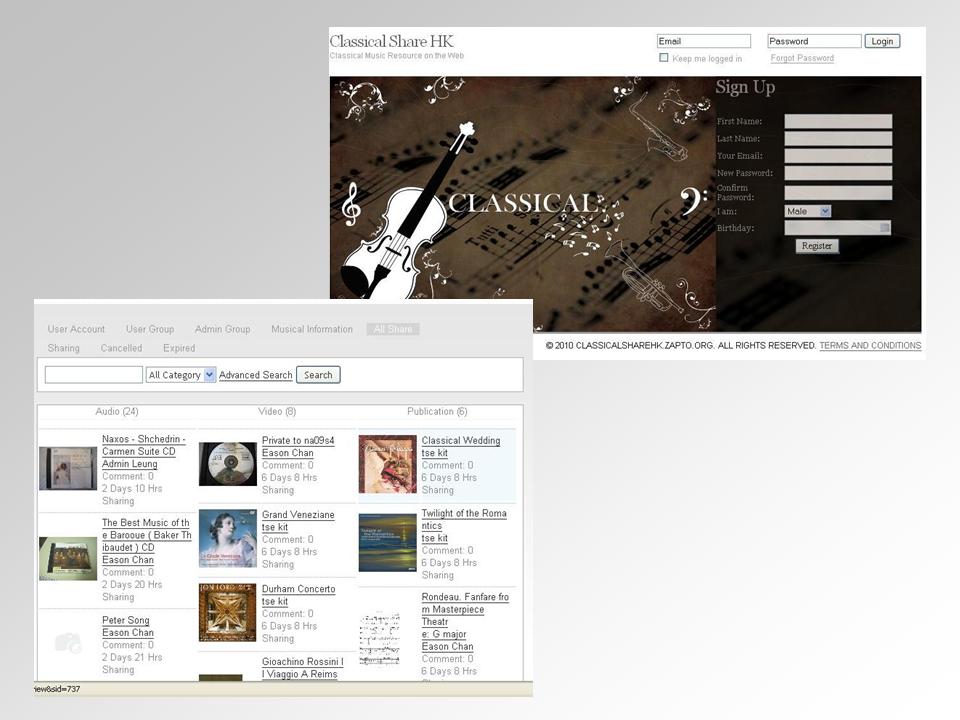
Task: Open the Durham Concerto album thumbnail
Action: tap(228, 612)
